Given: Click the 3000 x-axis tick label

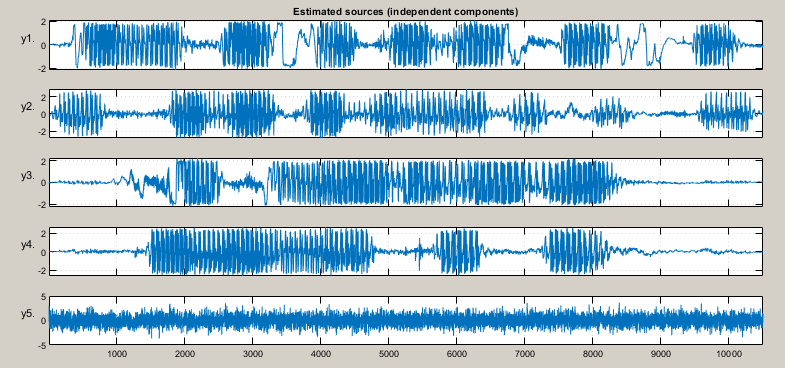Looking at the screenshot, I should pyautogui.click(x=253, y=354).
